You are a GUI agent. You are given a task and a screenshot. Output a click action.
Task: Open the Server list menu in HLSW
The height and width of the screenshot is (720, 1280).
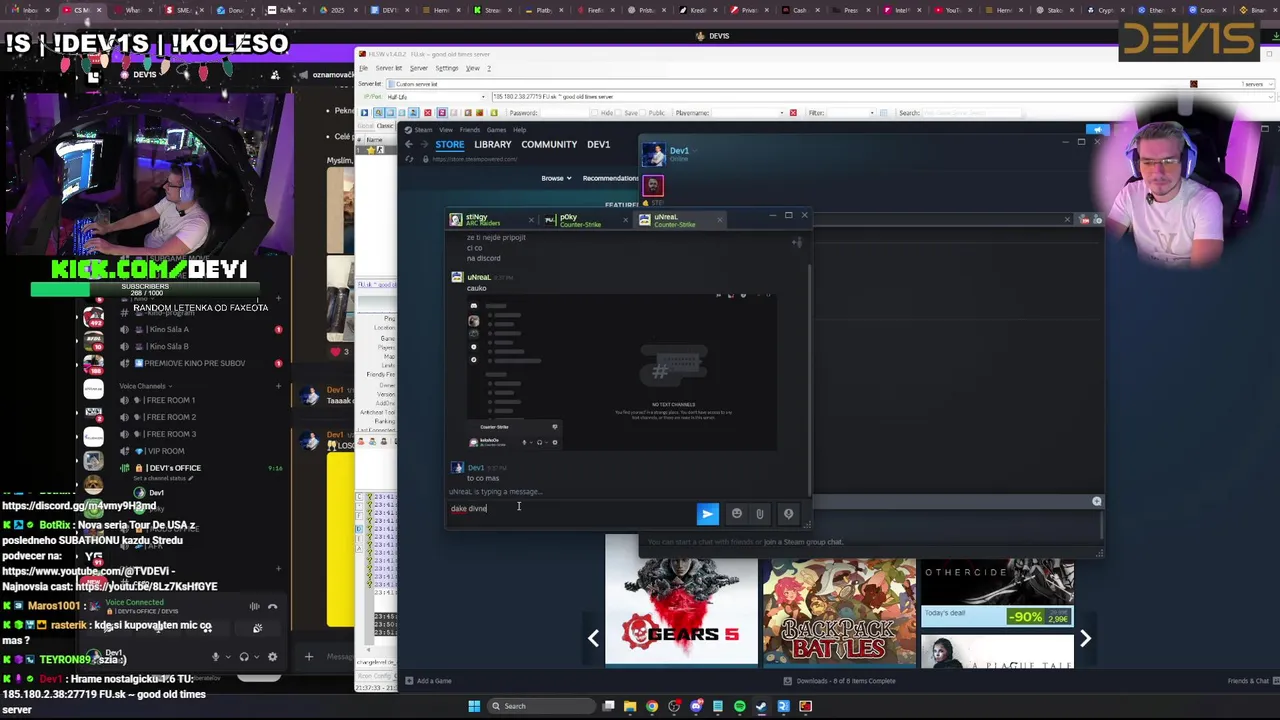coord(389,68)
